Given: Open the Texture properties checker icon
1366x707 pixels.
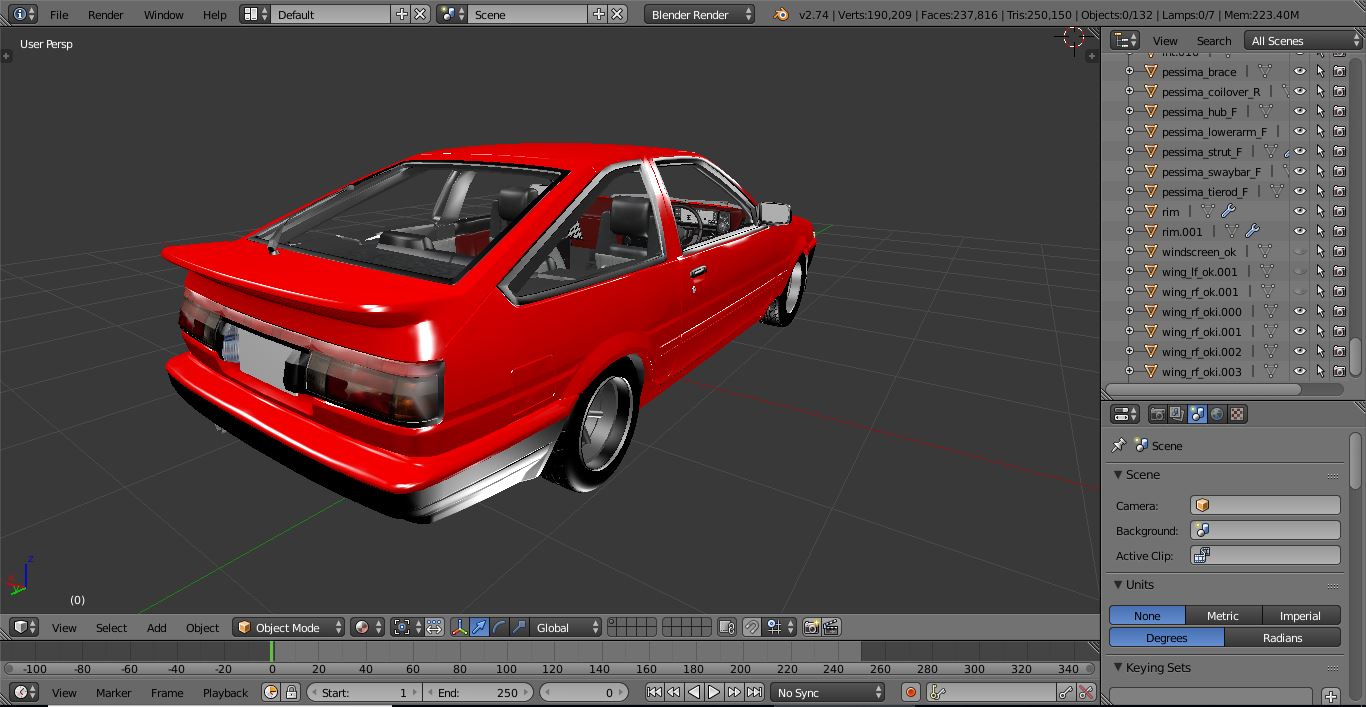Looking at the screenshot, I should [x=1237, y=414].
